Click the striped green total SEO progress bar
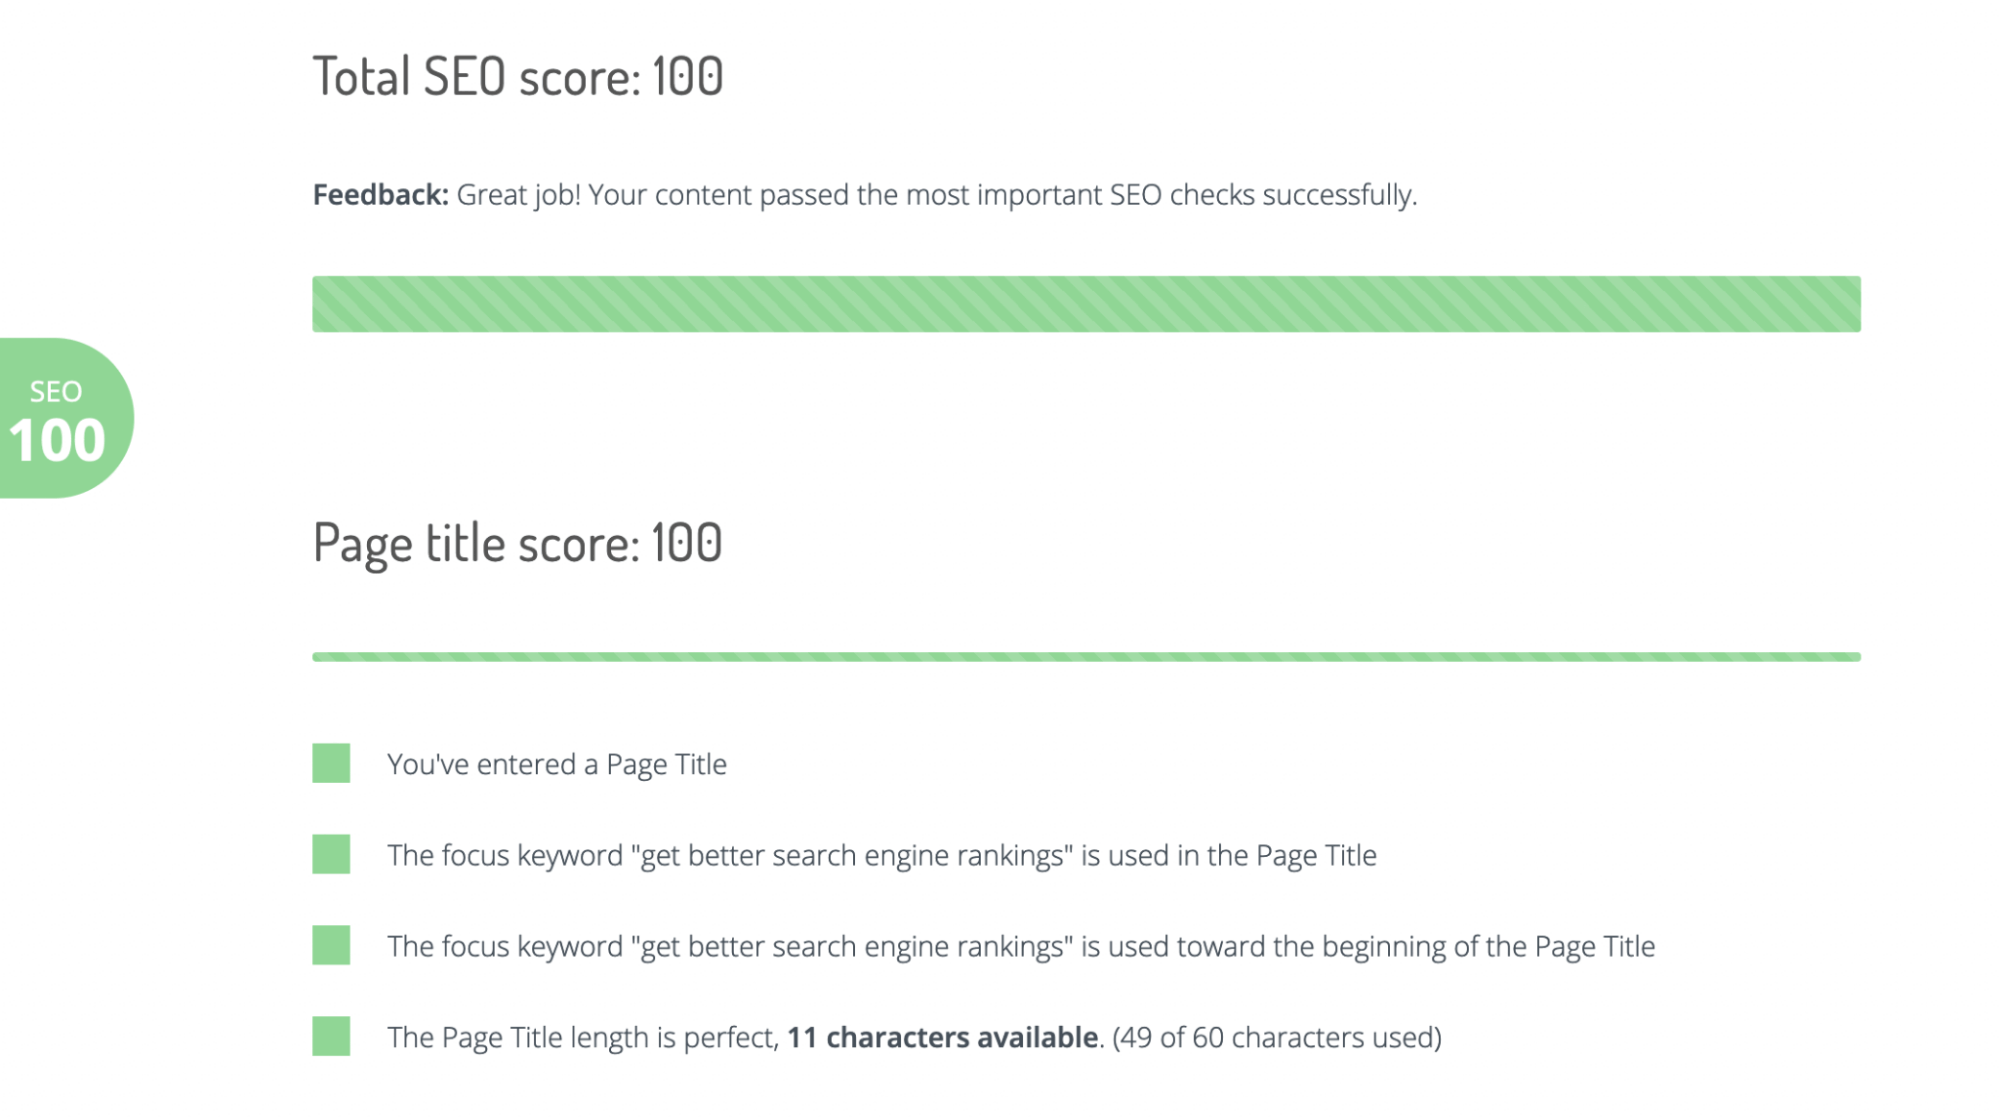The image size is (1999, 1117). click(x=1086, y=304)
